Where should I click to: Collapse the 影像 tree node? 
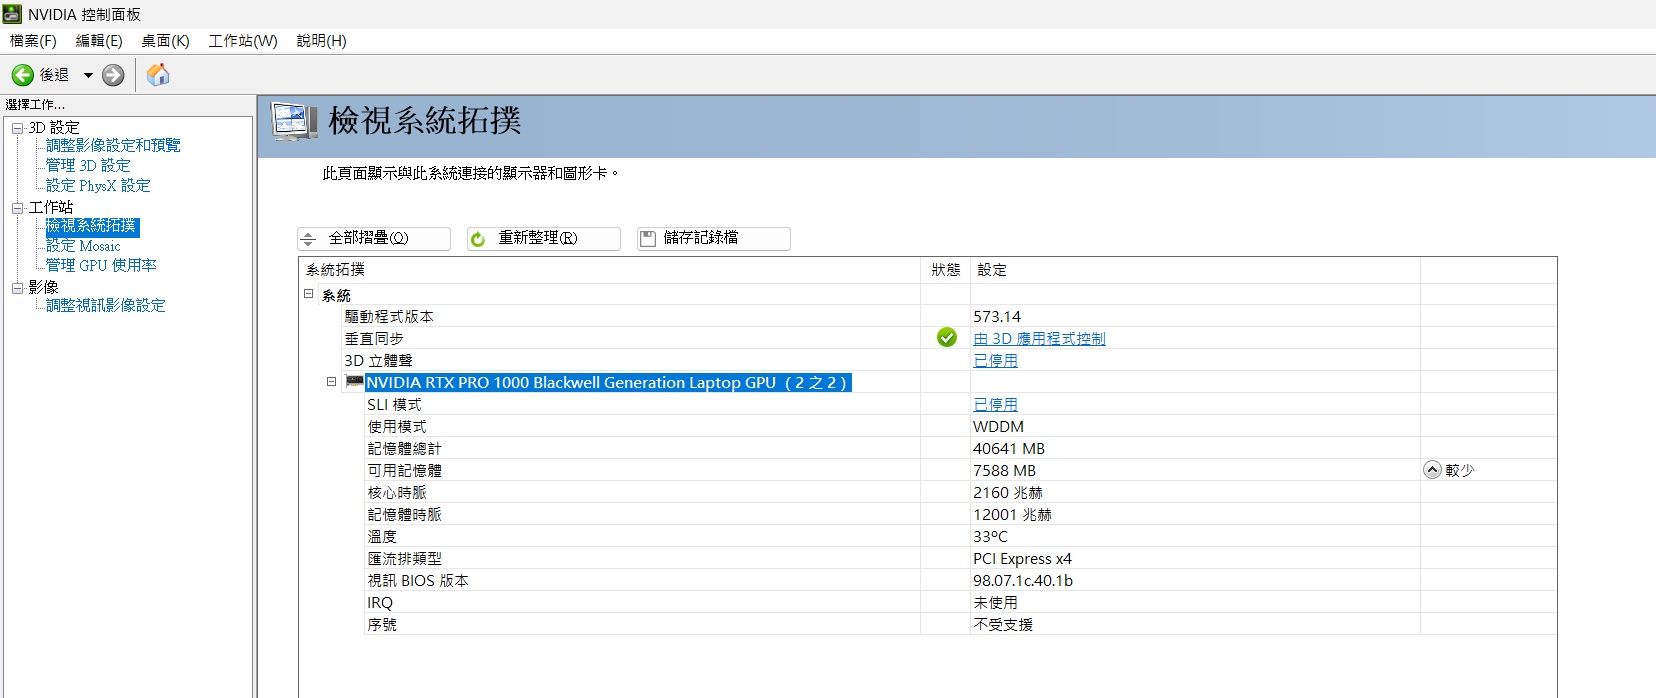[17, 288]
